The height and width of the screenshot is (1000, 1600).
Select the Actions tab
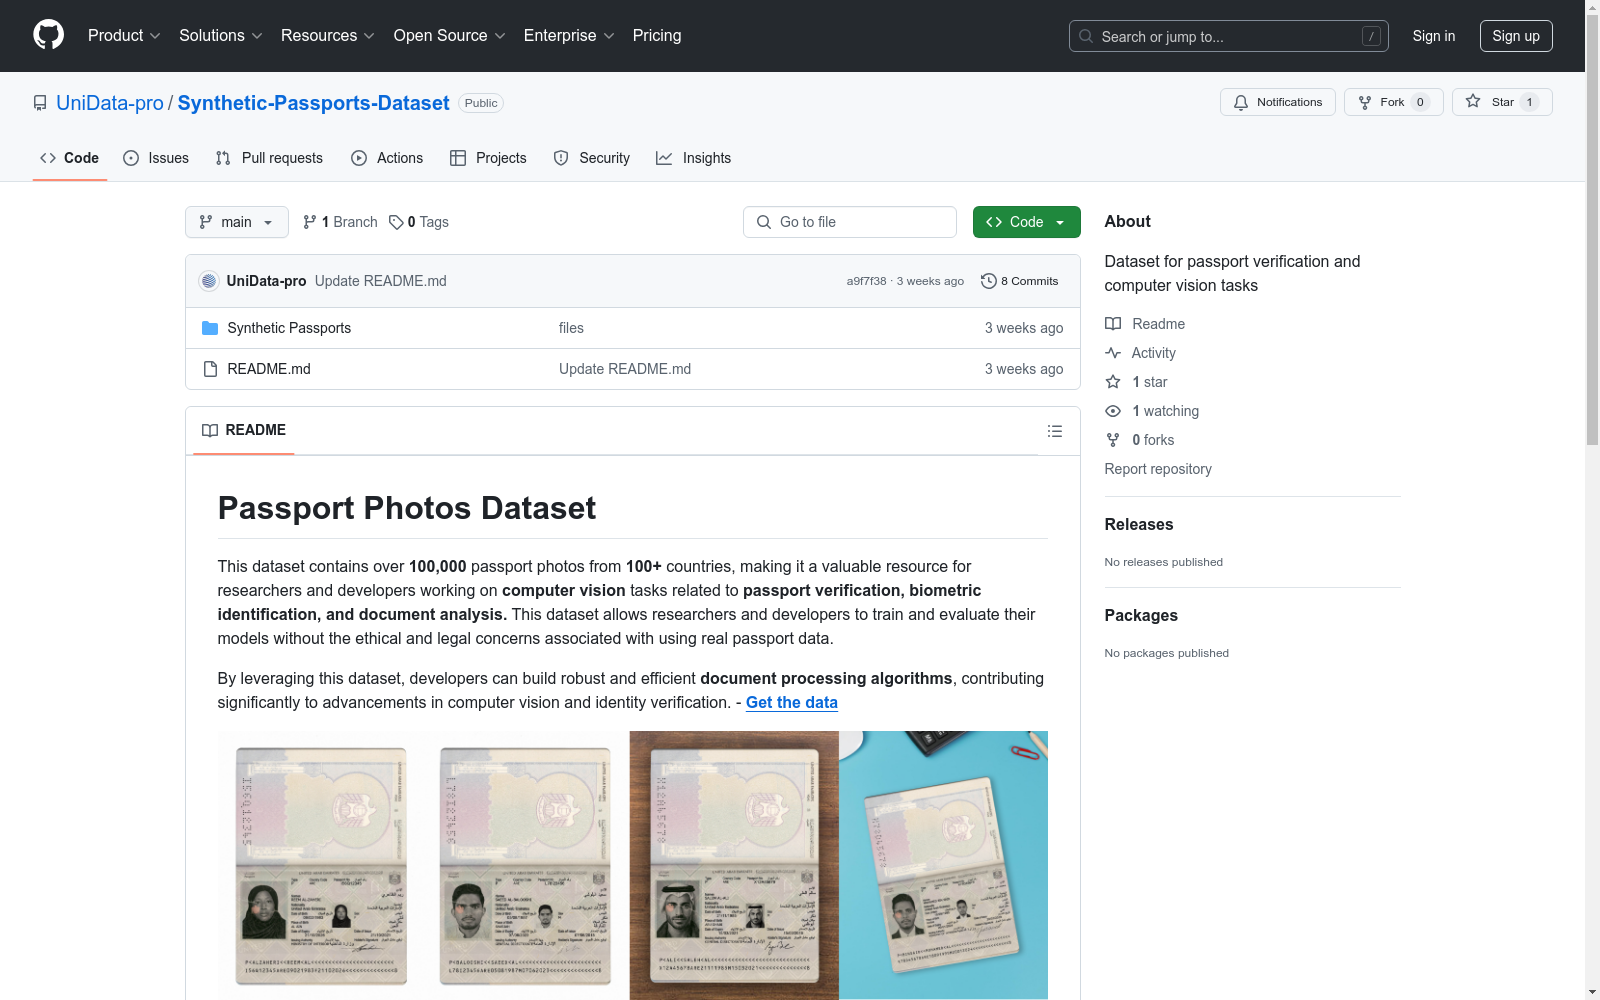pos(387,157)
